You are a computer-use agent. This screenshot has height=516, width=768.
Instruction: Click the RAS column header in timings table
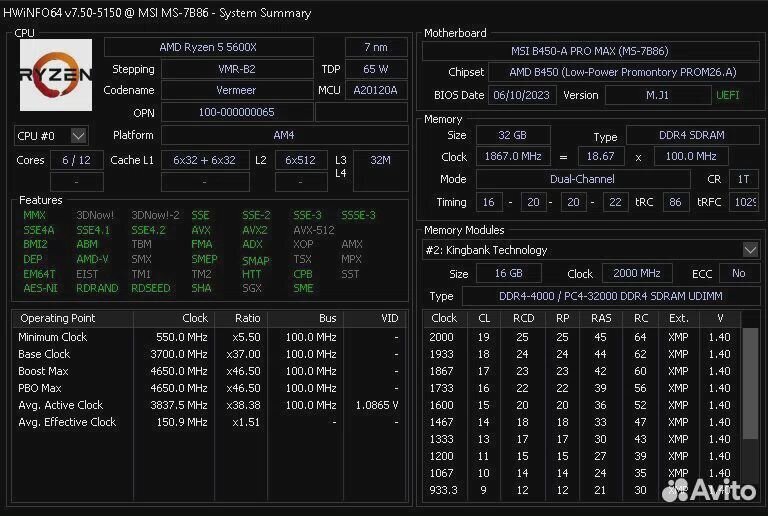(x=601, y=318)
